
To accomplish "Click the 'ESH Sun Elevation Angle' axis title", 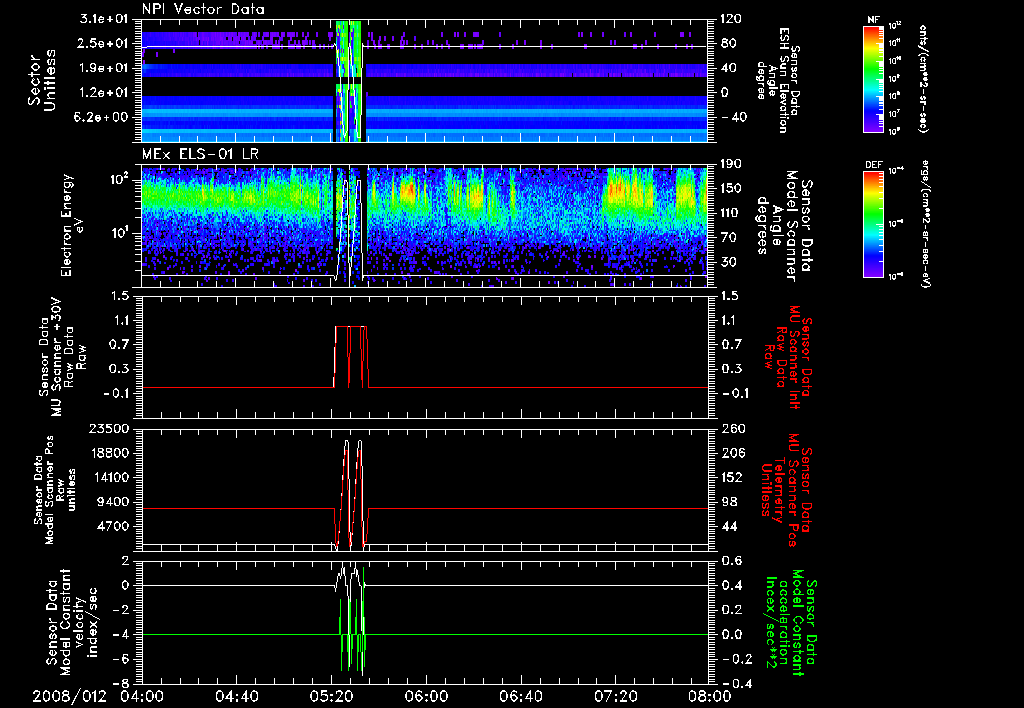I will 778,80.
